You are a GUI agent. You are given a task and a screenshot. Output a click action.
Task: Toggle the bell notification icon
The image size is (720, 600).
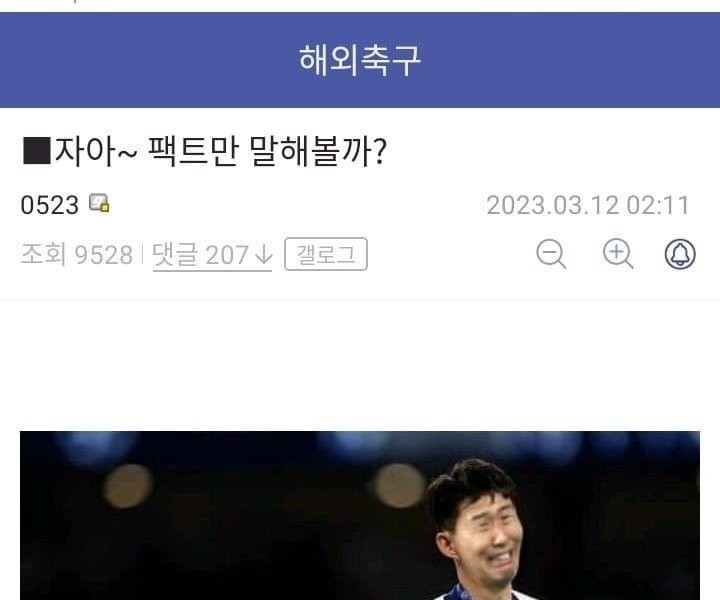(680, 254)
